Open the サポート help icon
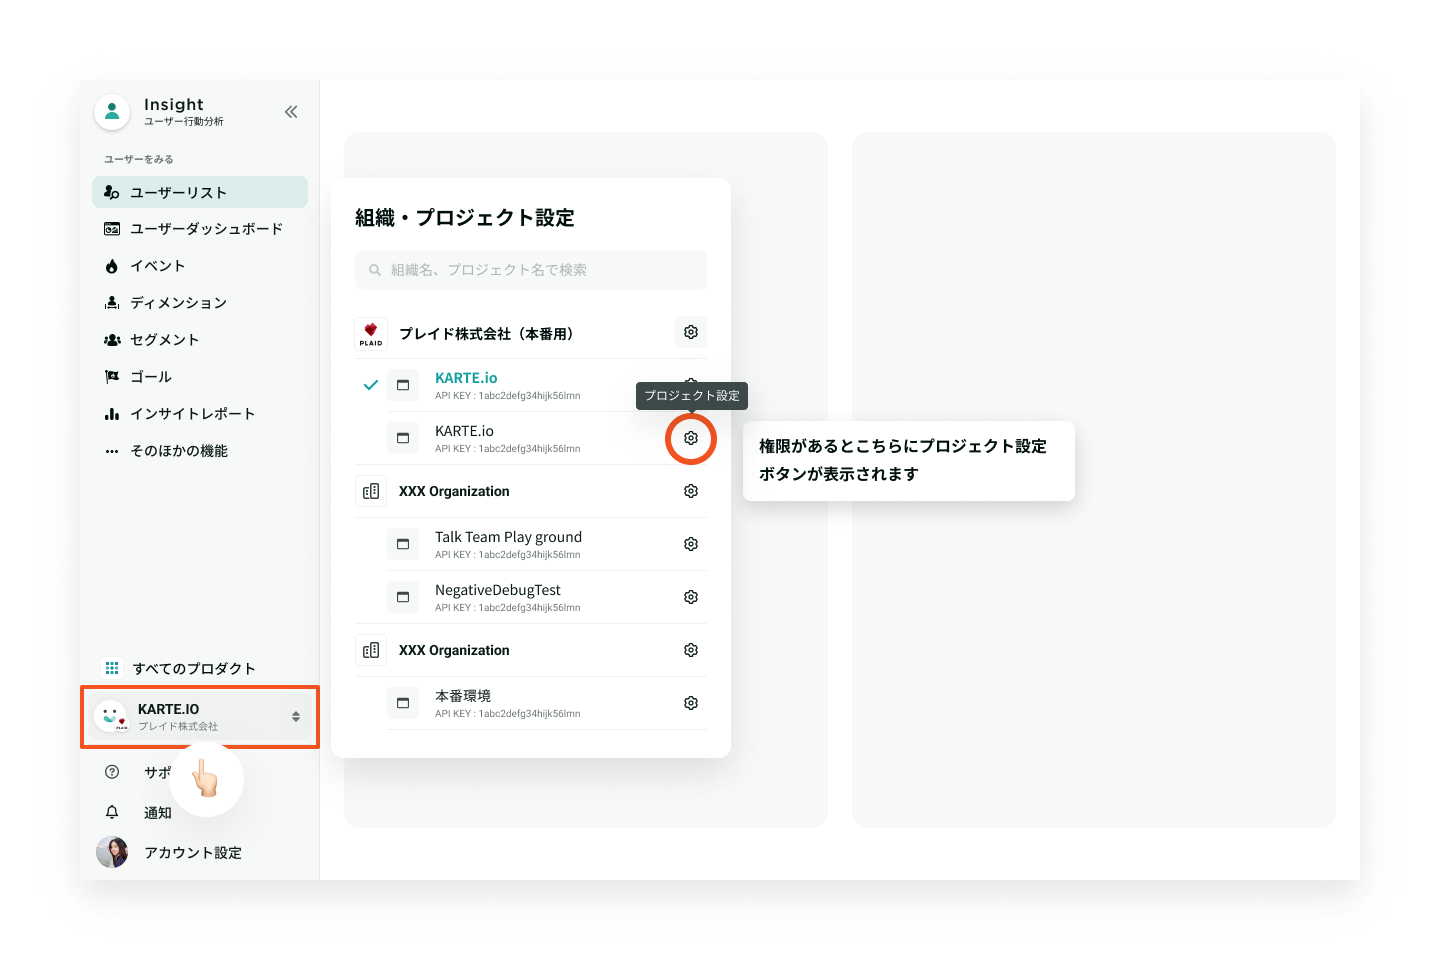Viewport: 1440px width, 960px height. pos(112,772)
